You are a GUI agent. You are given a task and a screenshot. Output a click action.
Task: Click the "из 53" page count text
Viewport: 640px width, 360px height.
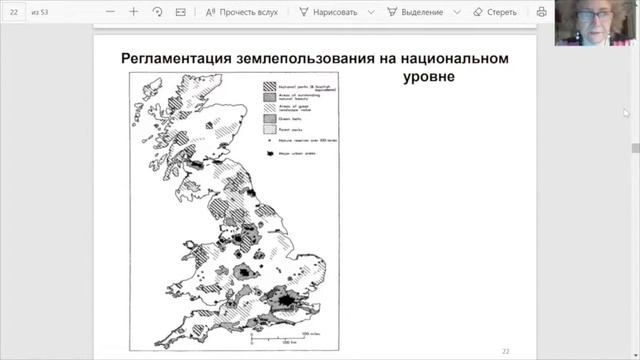coord(40,12)
